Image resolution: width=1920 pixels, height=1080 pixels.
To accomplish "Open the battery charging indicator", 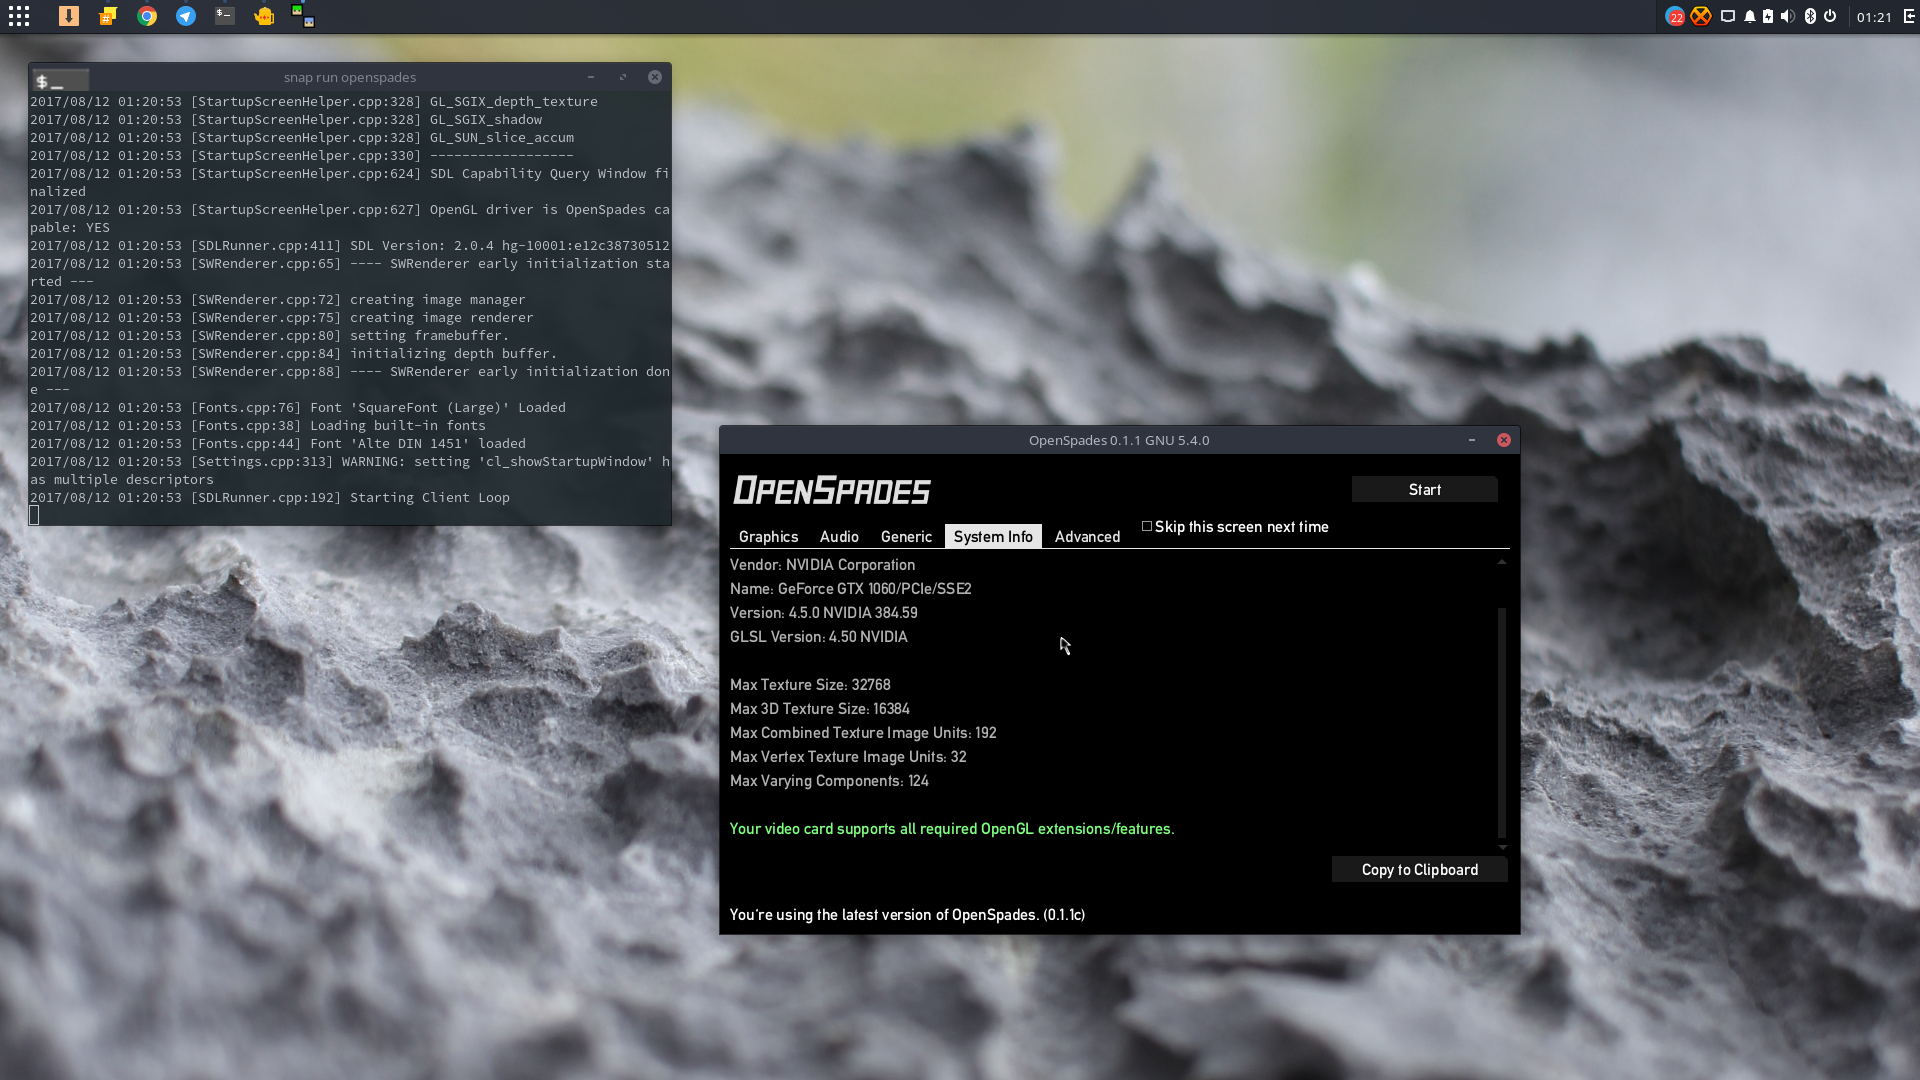I will (x=1768, y=16).
